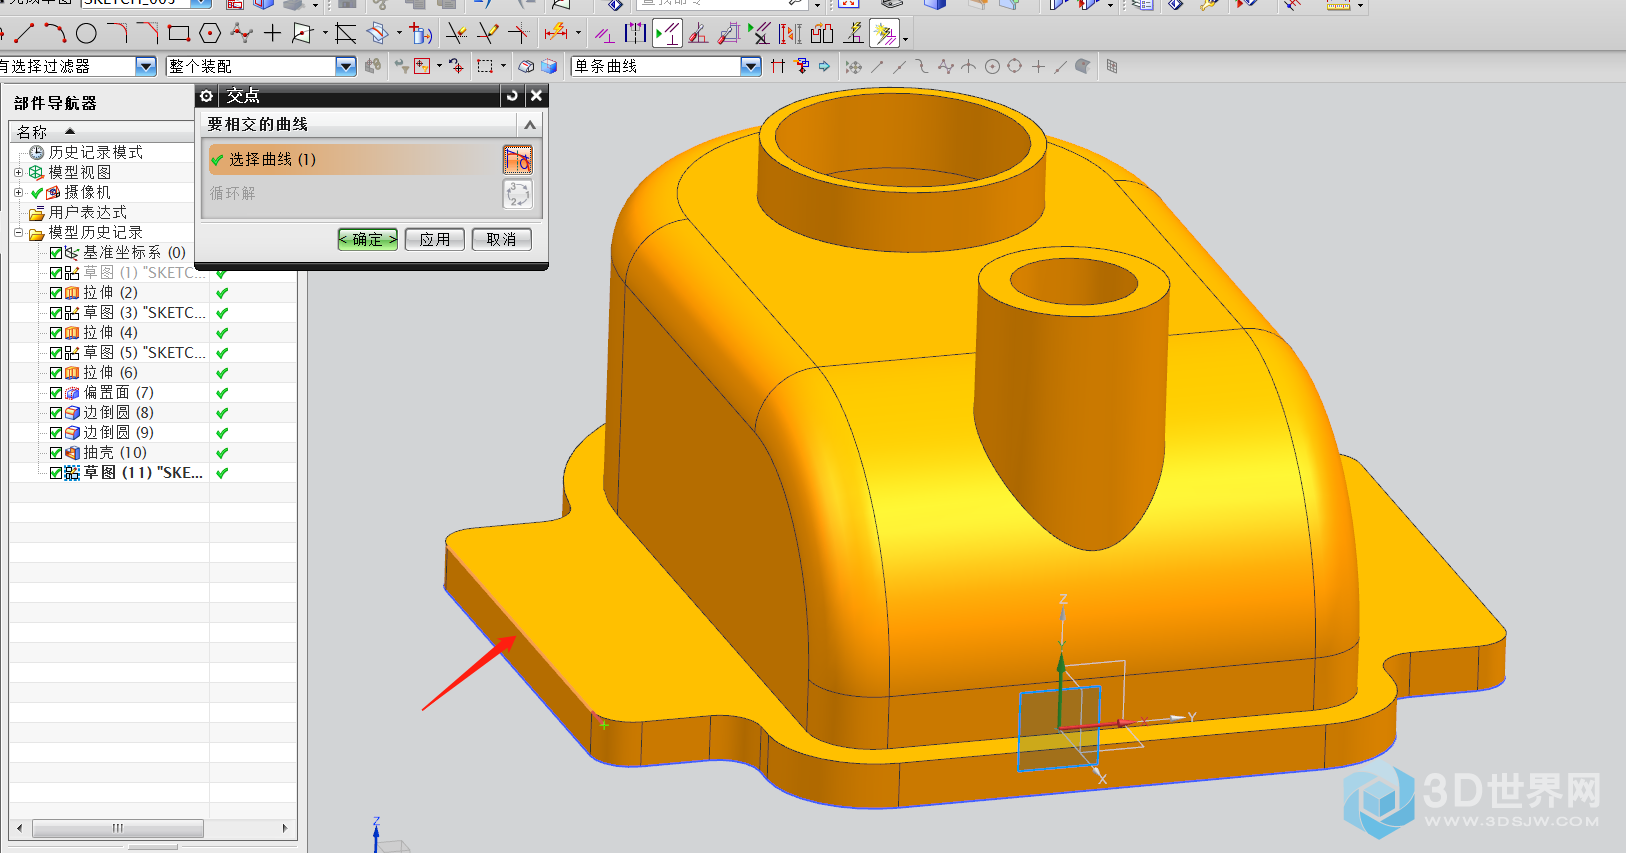Click the Auto Dimension lightning icon
The height and width of the screenshot is (853, 1626).
pyautogui.click(x=853, y=35)
